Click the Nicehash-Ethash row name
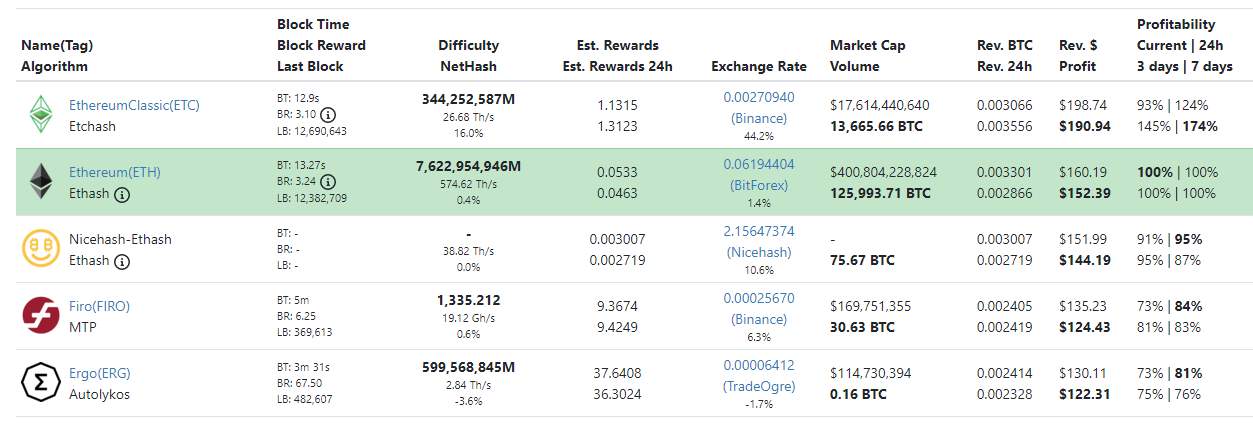 (x=120, y=239)
